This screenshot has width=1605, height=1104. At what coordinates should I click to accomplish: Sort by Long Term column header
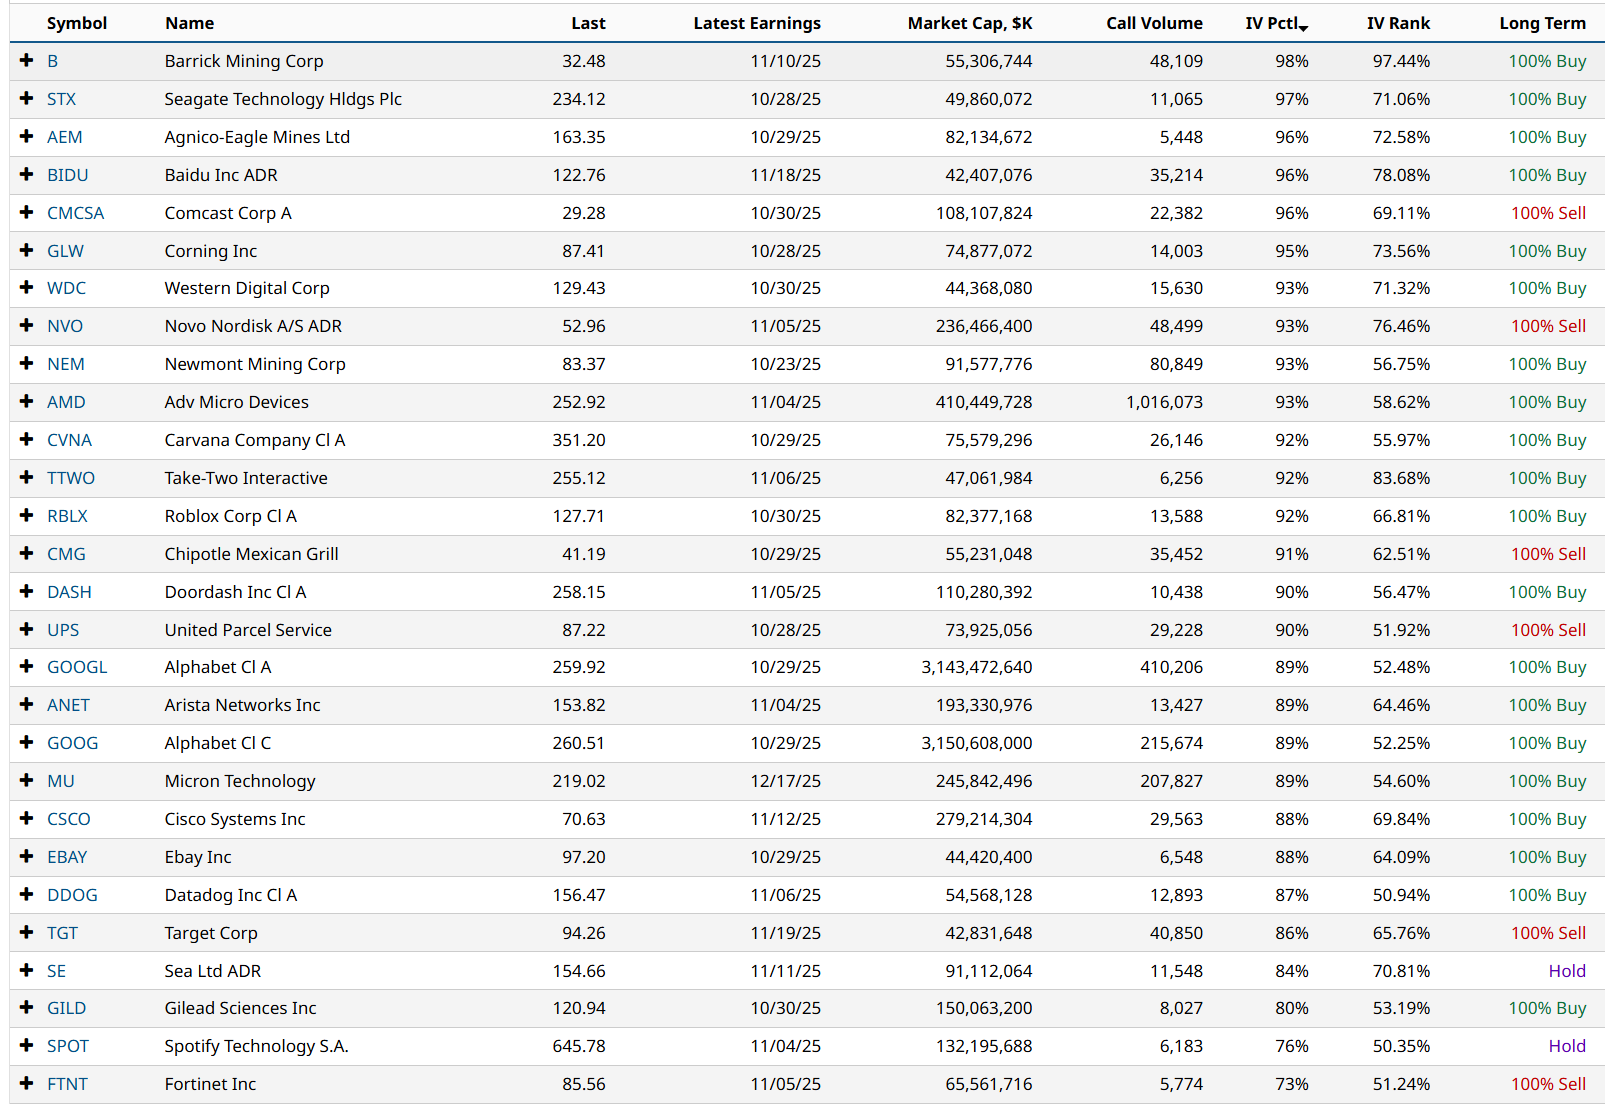1542,23
